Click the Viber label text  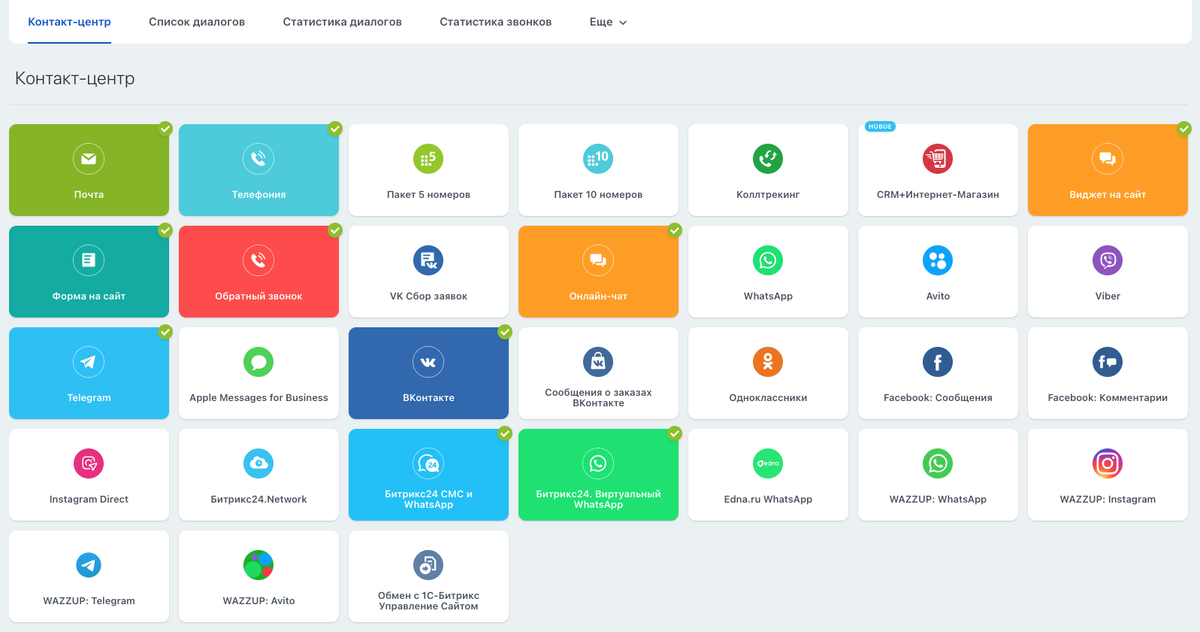[1107, 296]
